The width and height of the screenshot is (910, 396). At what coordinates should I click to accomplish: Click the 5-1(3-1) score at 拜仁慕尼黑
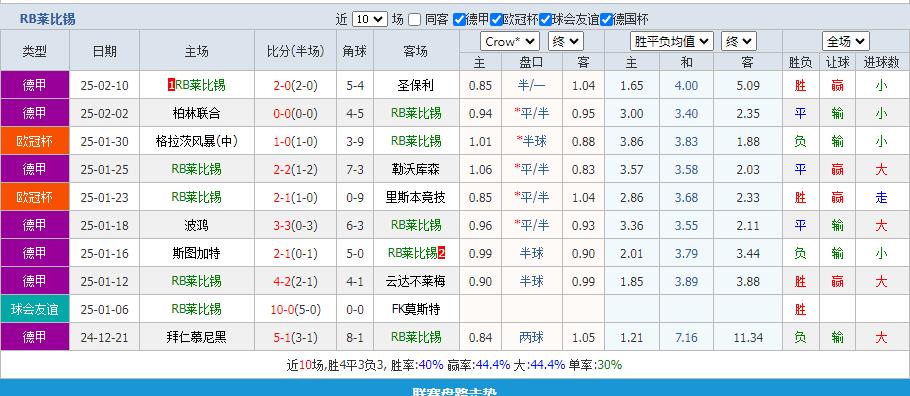point(295,337)
